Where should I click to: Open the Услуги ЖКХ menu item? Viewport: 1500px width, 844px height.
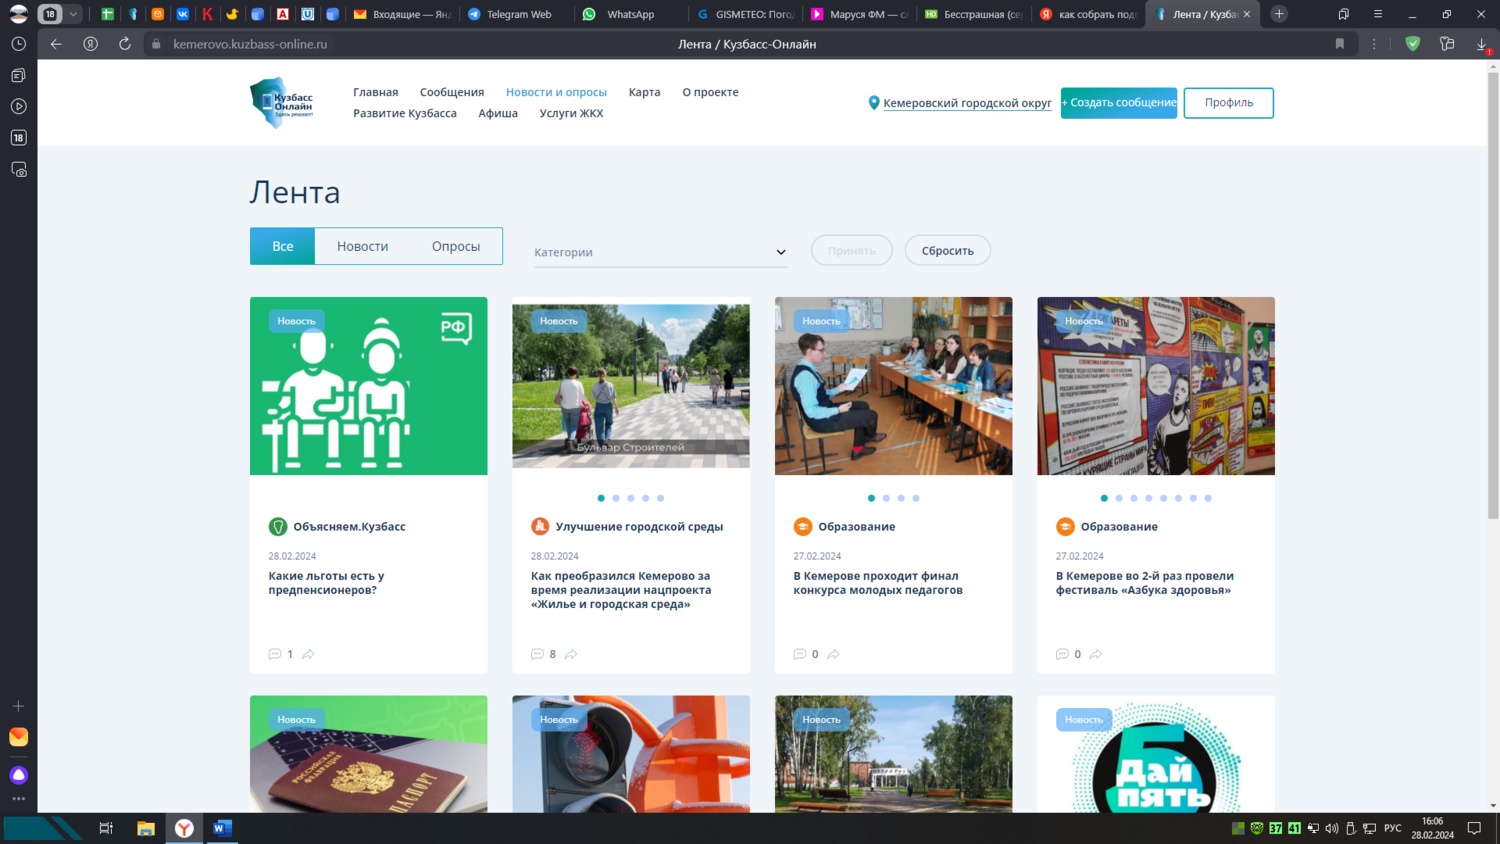[x=571, y=113]
